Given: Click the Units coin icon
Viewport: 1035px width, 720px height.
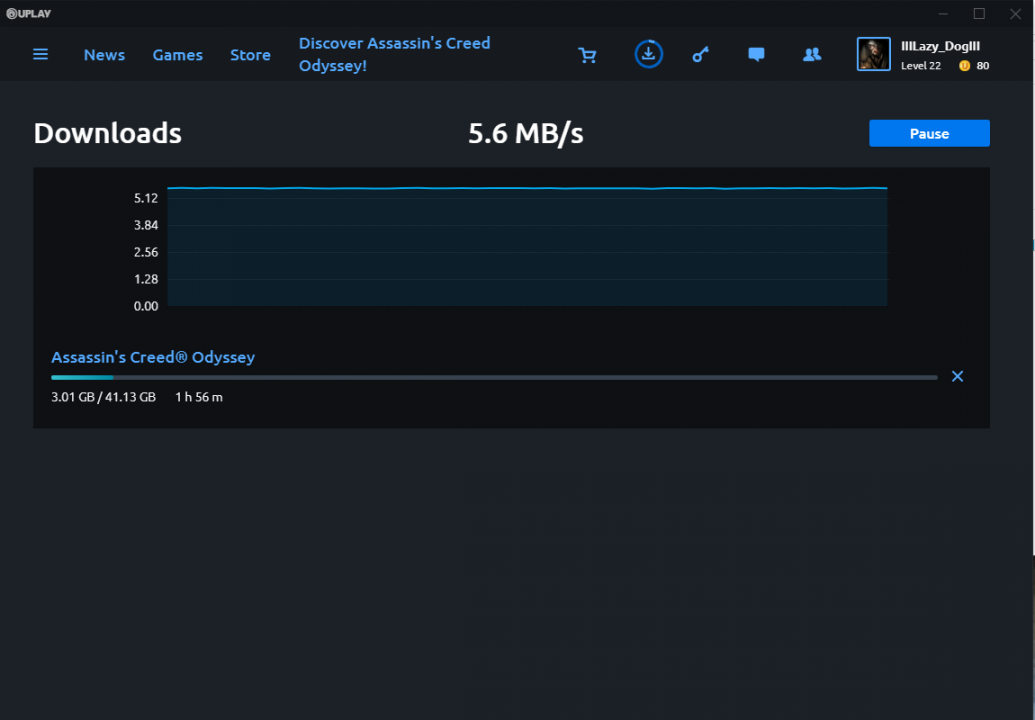Looking at the screenshot, I should 964,65.
